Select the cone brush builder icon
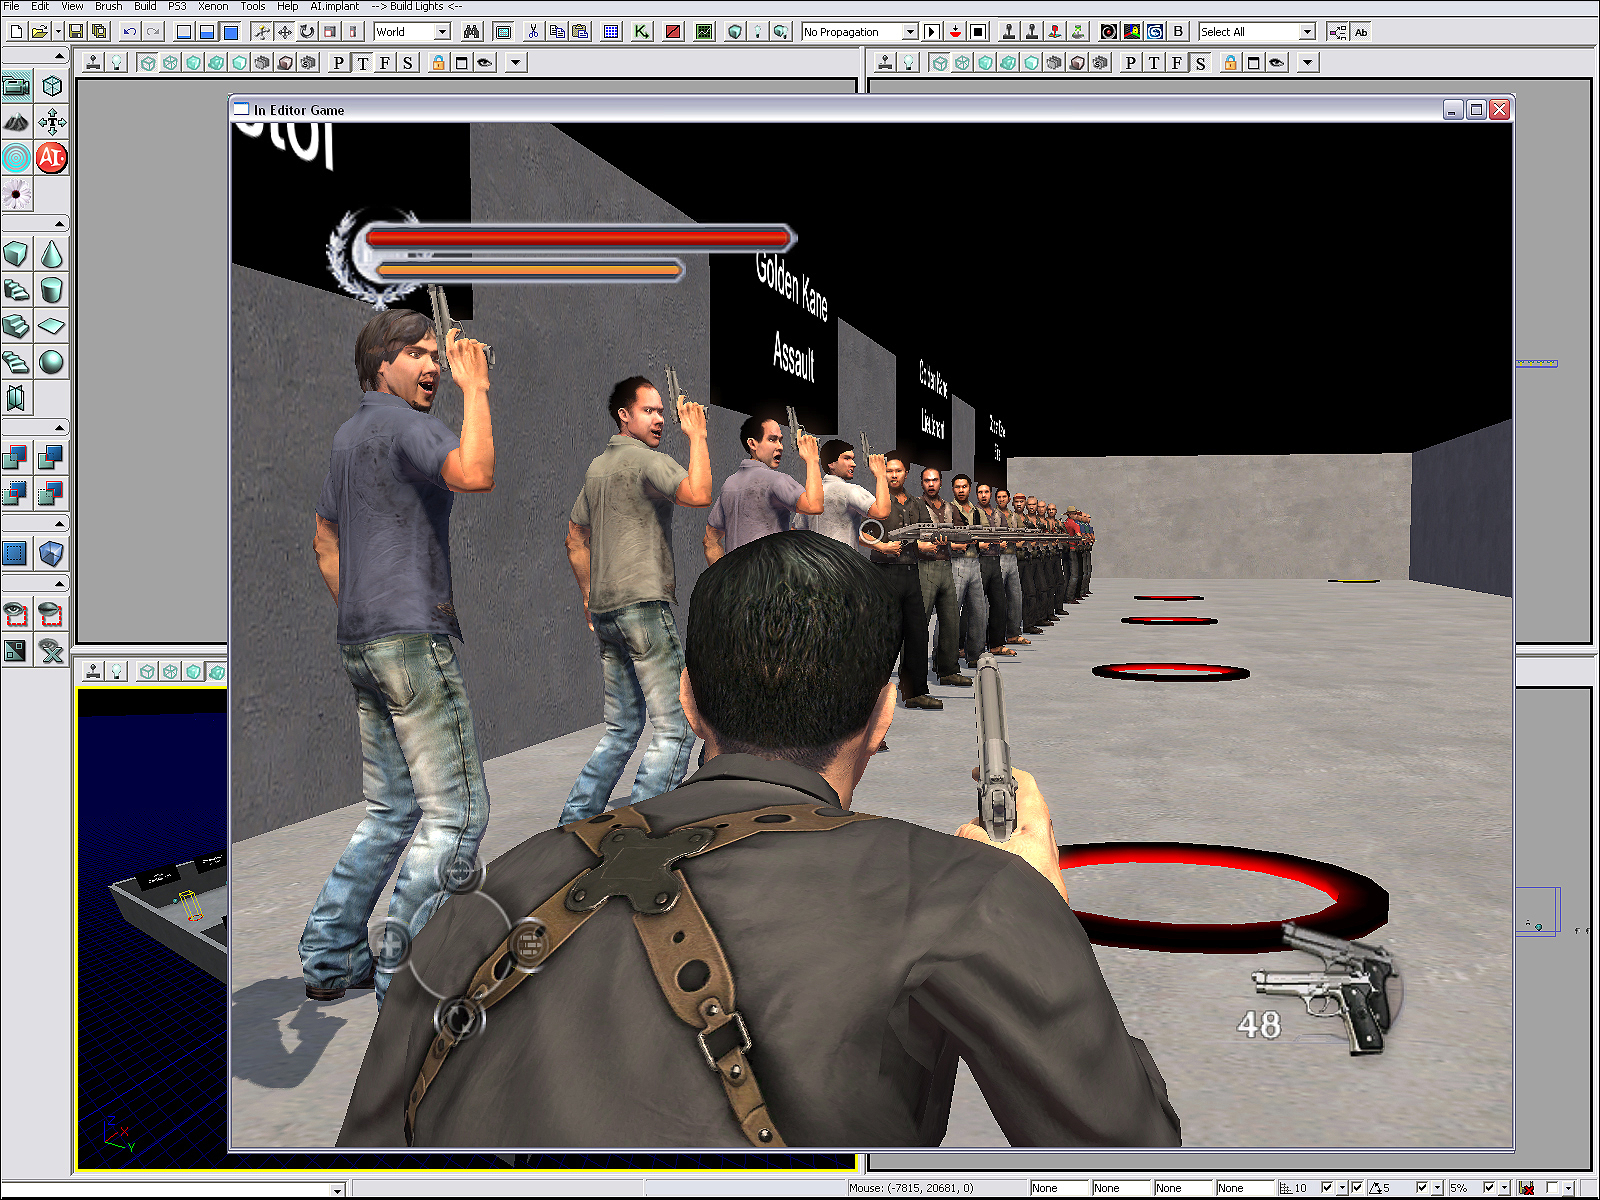This screenshot has width=1600, height=1200. click(51, 254)
